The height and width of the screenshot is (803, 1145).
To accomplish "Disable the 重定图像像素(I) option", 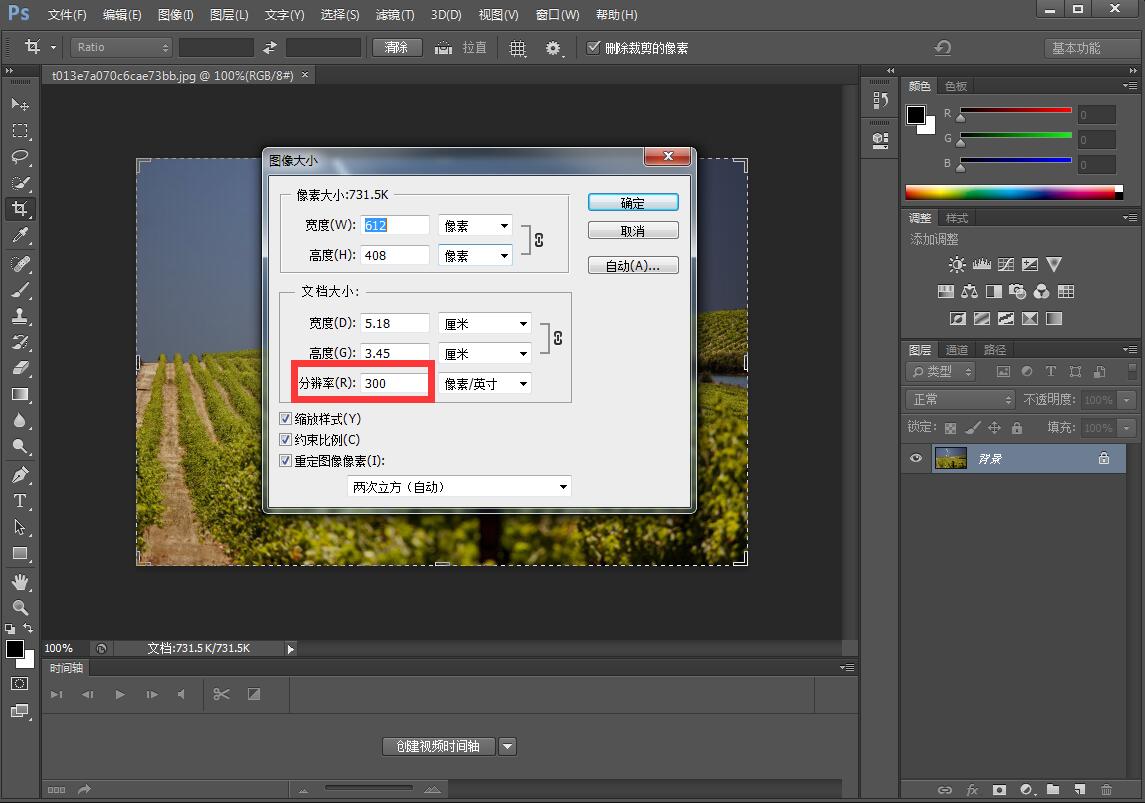I will pos(286,460).
